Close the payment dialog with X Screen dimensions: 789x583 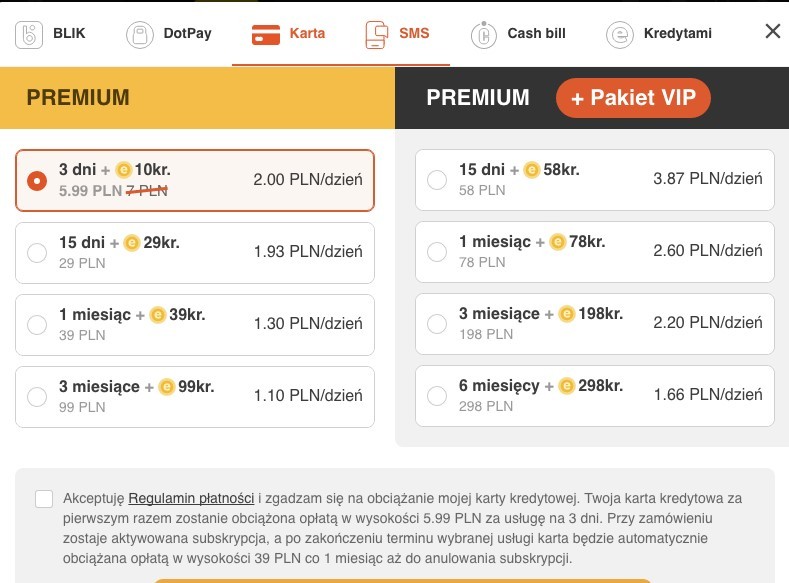point(773,31)
